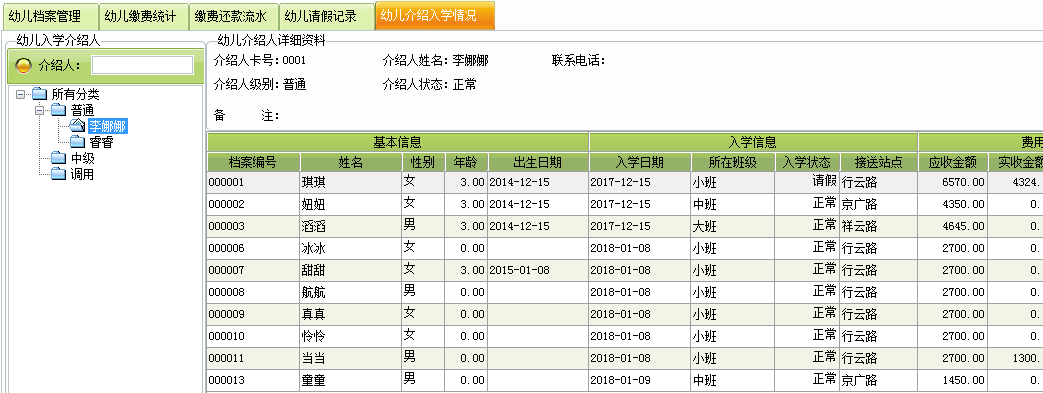
Task: Click the 普通 folder icon
Action: [x=59, y=110]
